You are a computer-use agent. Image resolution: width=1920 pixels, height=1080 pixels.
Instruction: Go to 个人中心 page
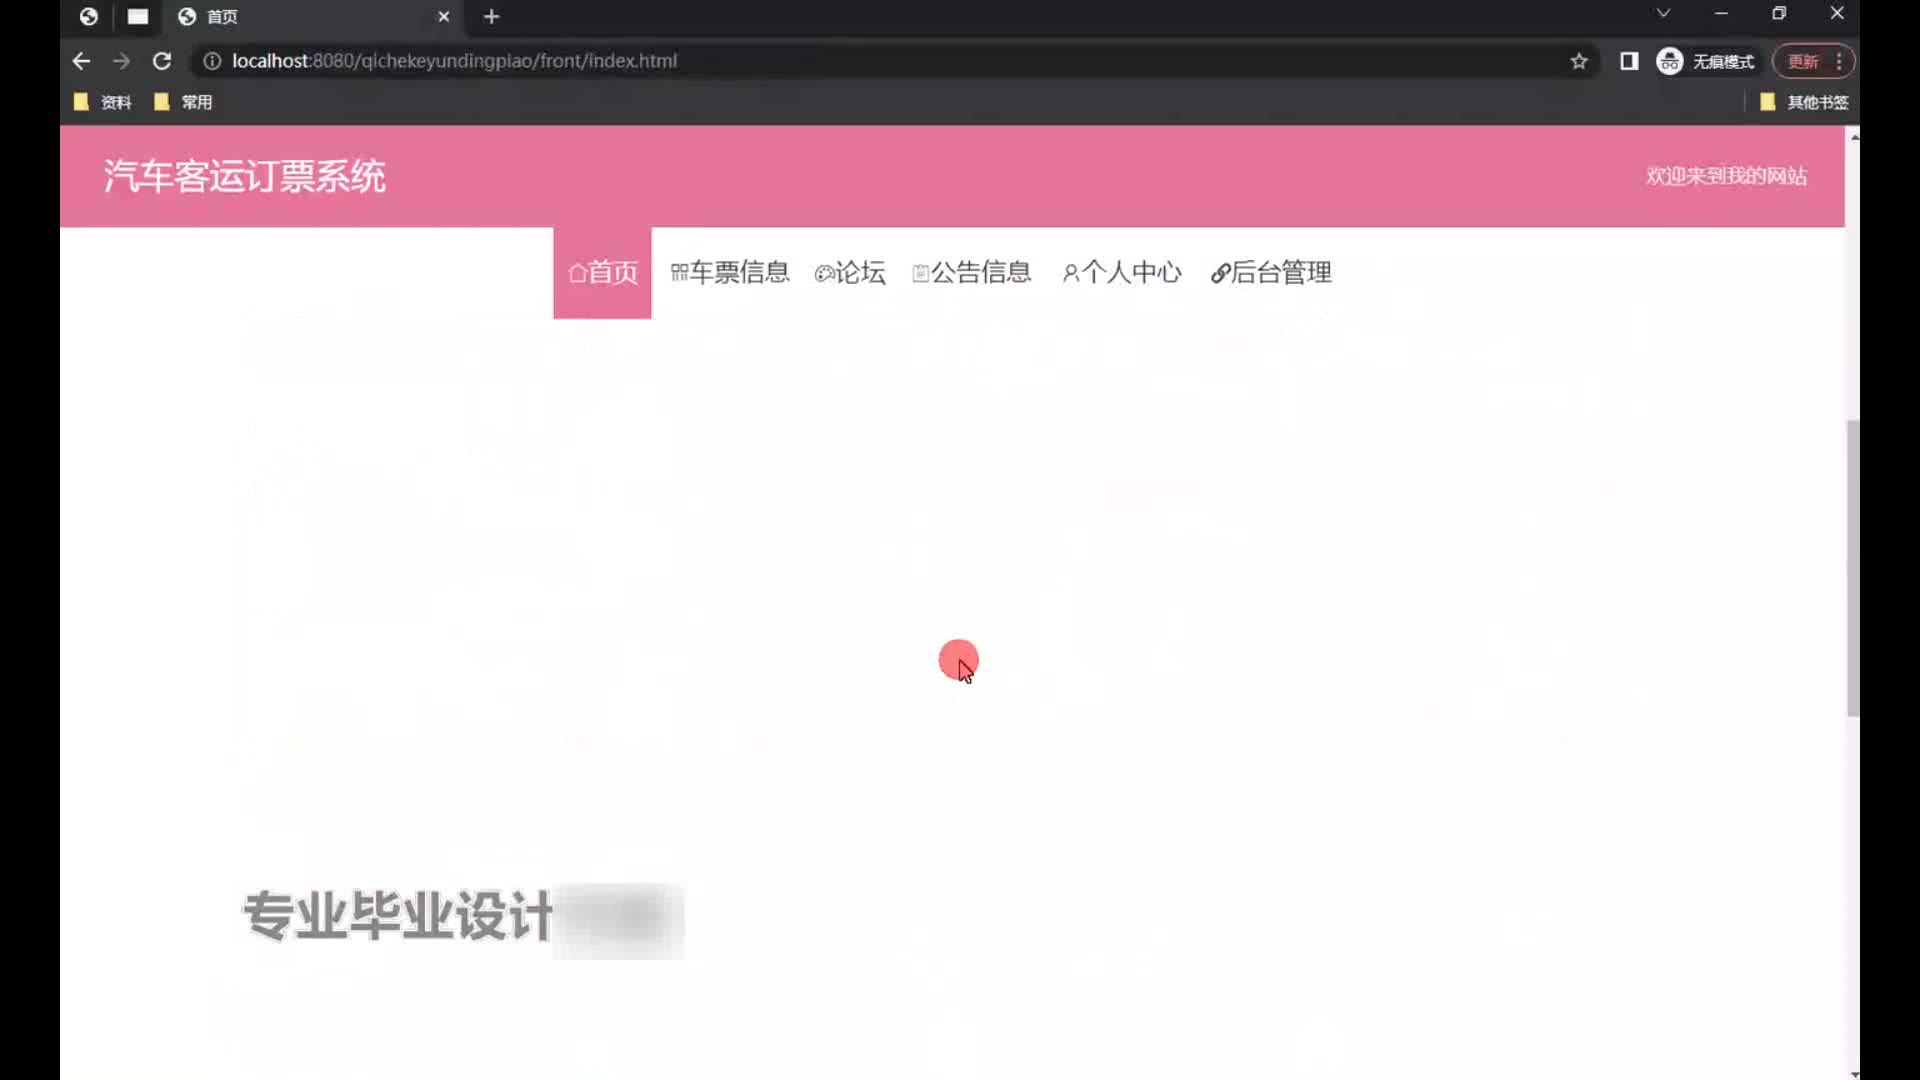click(x=1121, y=272)
